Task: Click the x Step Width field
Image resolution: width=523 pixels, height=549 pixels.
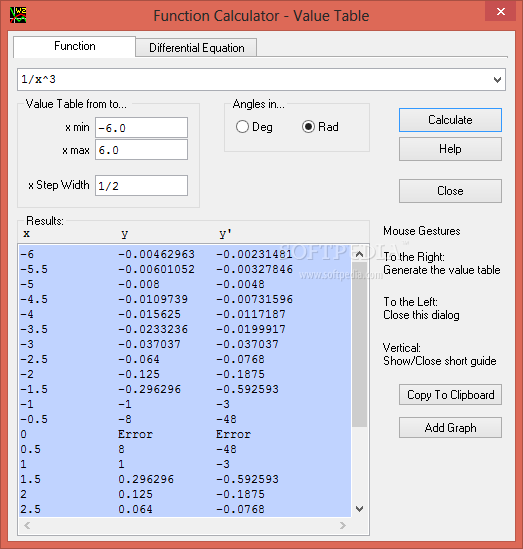Action: pos(141,186)
